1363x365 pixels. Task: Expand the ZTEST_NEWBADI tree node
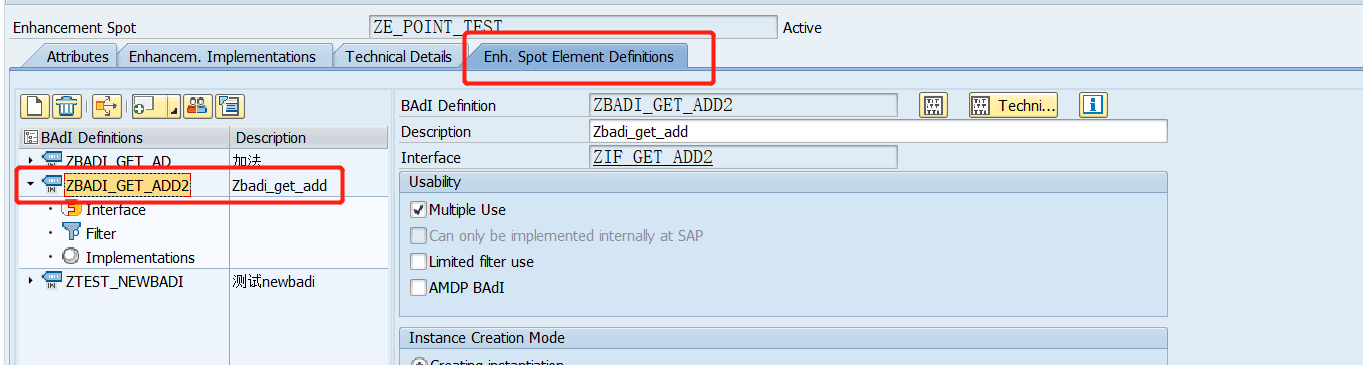(30, 282)
